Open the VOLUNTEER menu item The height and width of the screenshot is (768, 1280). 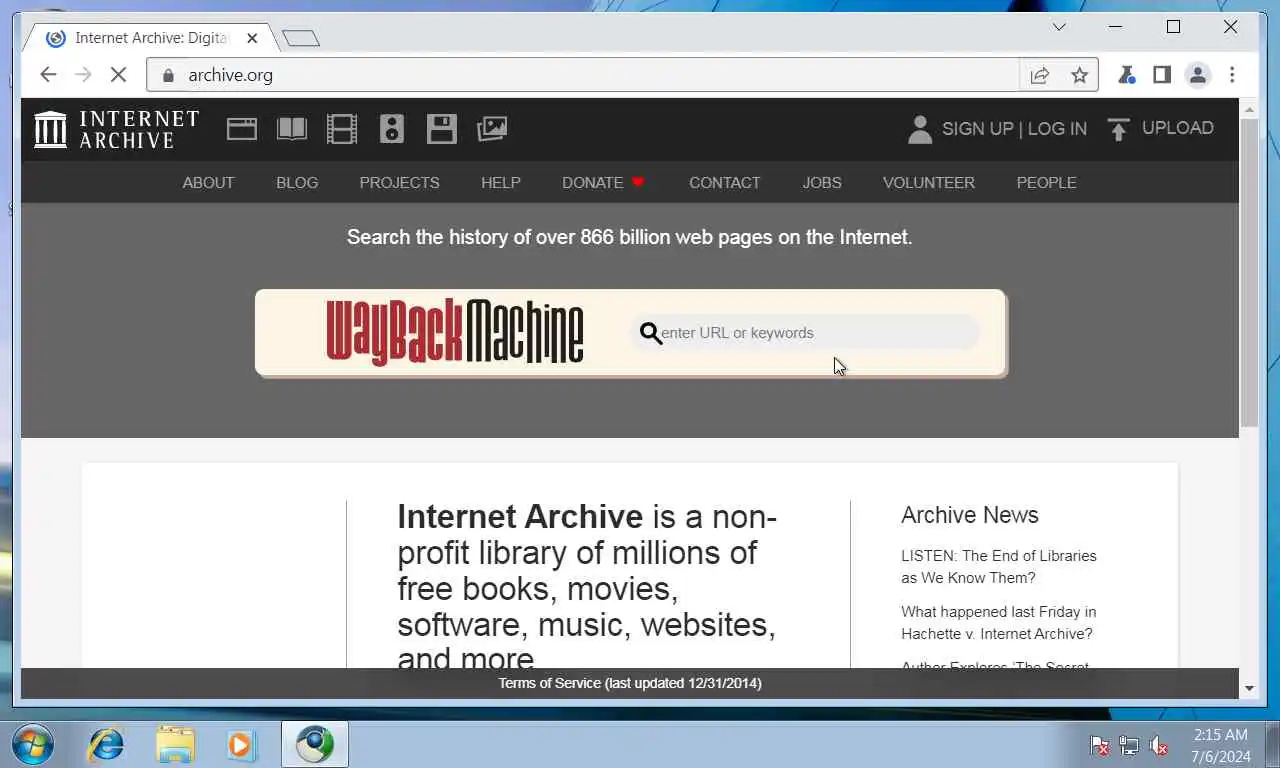(929, 183)
